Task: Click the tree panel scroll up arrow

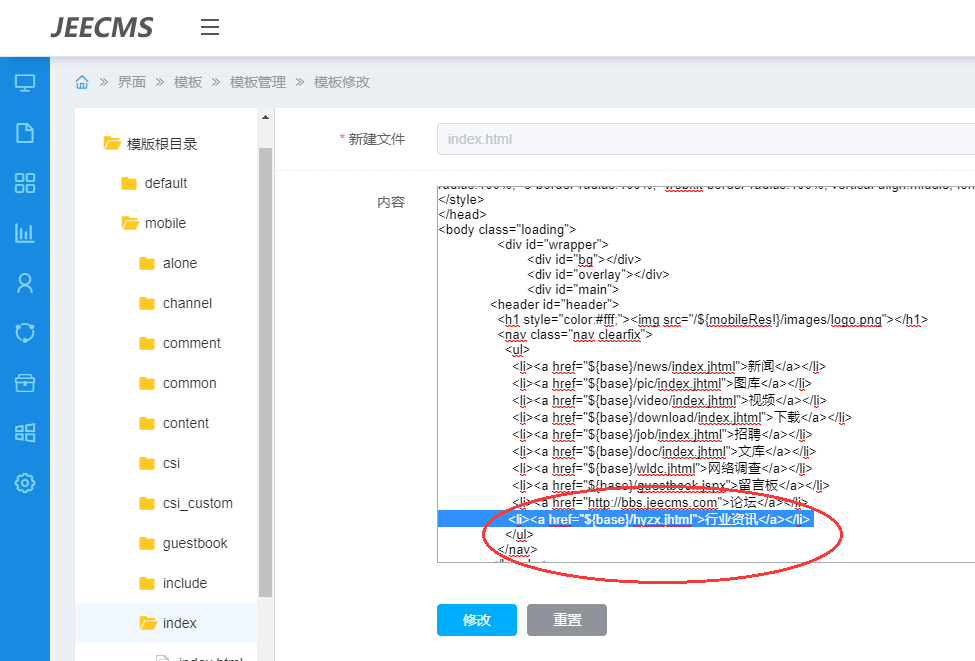Action: click(266, 117)
